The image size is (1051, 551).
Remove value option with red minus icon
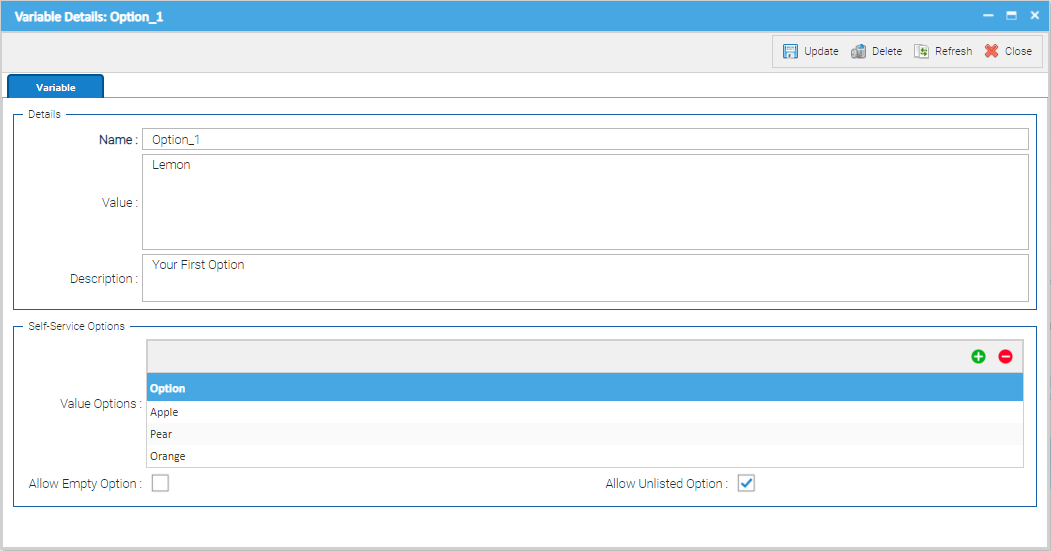pyautogui.click(x=1005, y=357)
